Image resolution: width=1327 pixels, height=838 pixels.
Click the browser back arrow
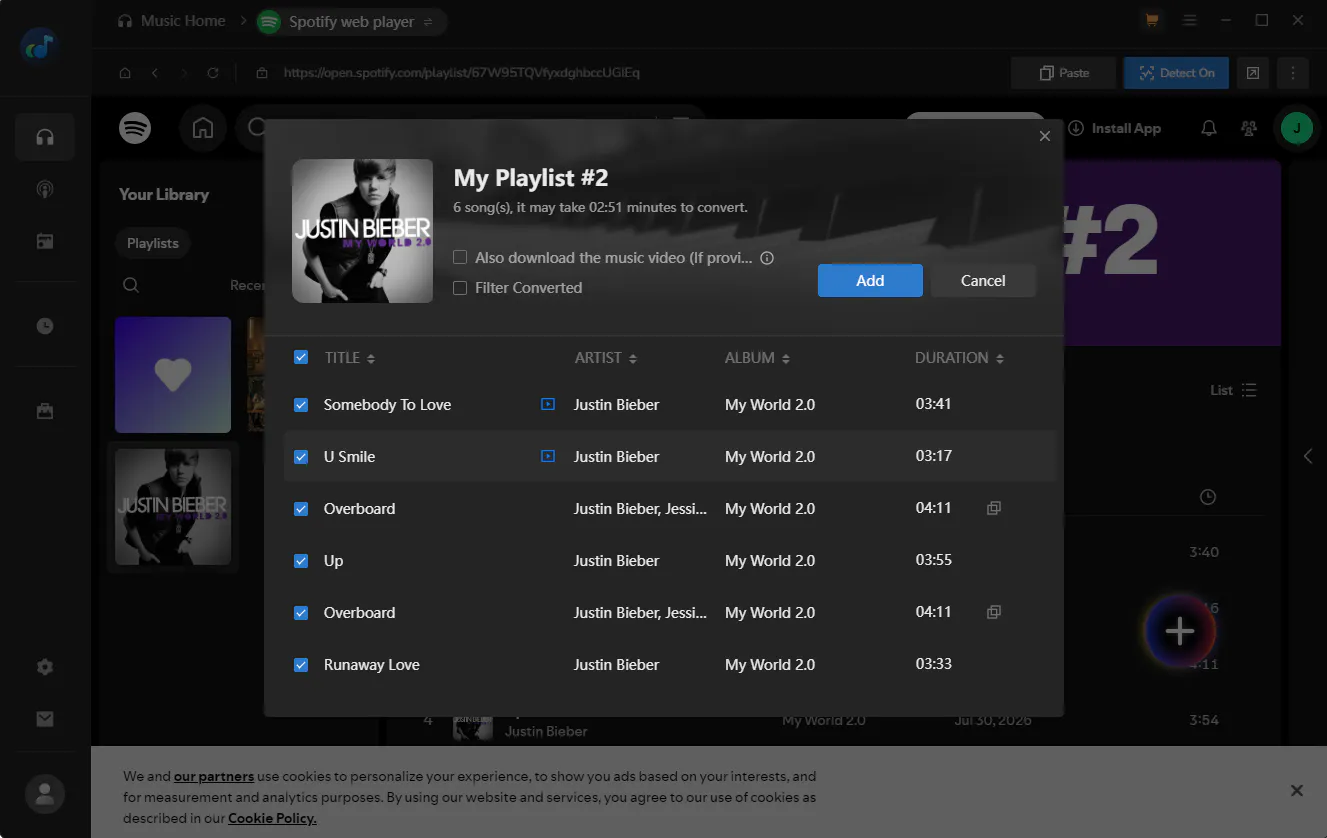point(154,73)
